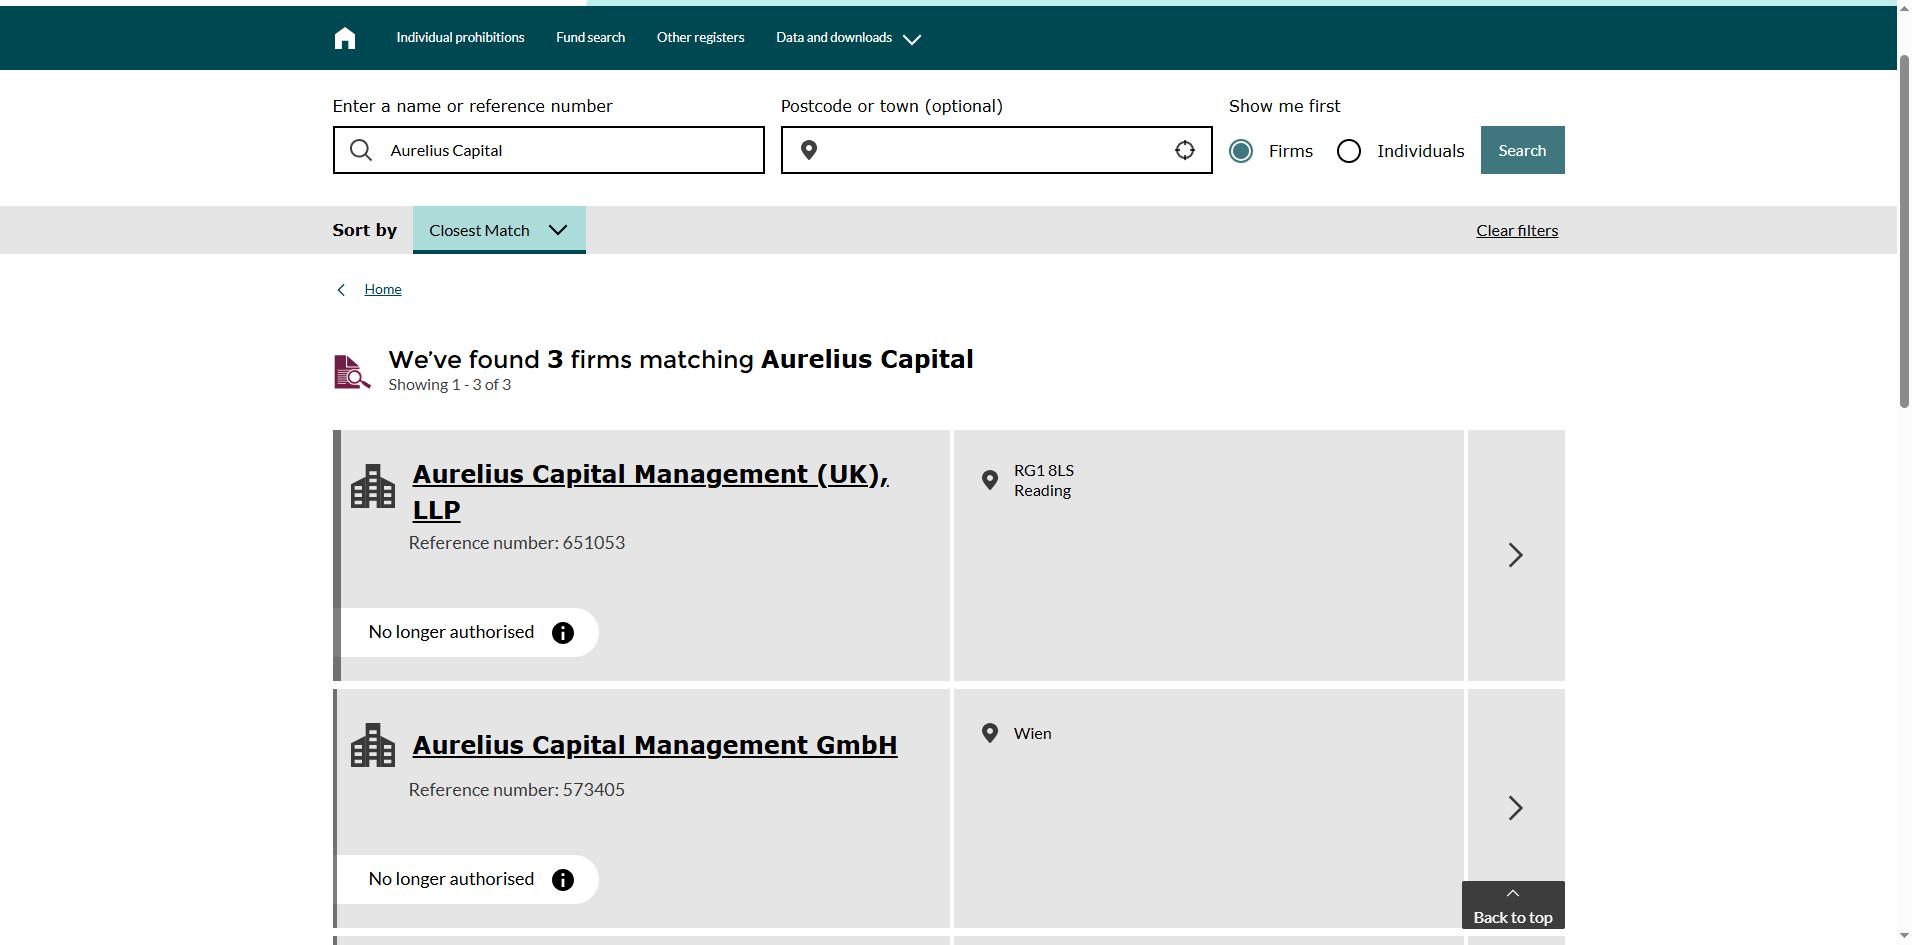Click the home icon in navigation bar
Image resolution: width=1912 pixels, height=945 pixels.
point(345,38)
